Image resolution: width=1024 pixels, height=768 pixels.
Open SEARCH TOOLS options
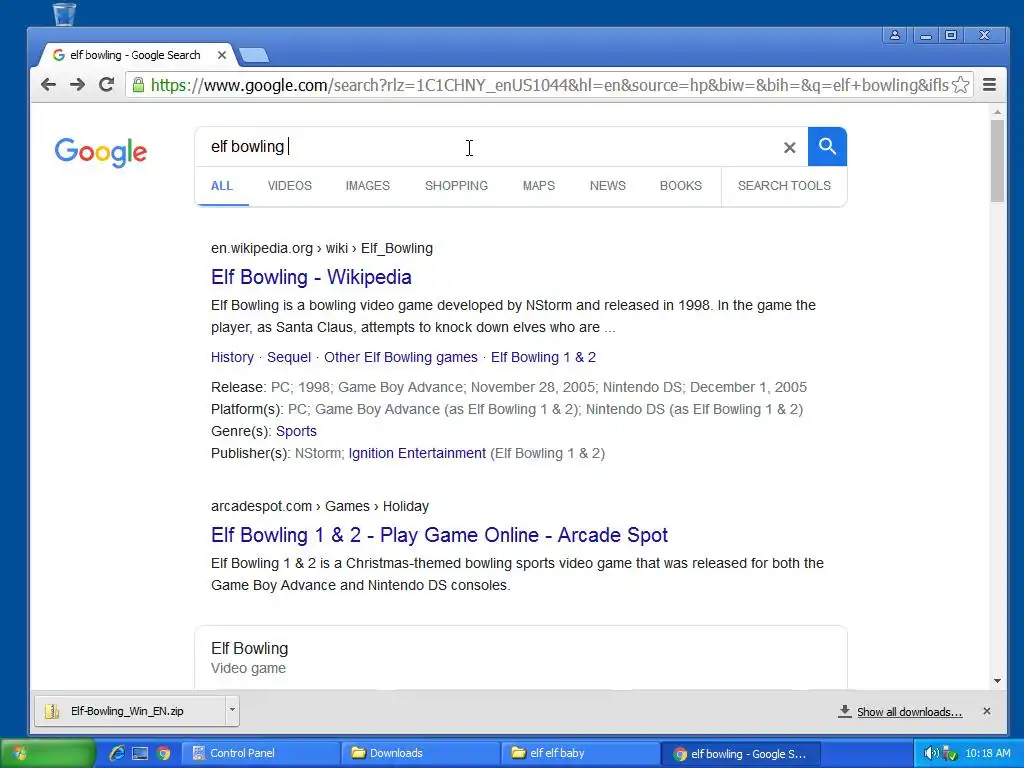coord(784,185)
